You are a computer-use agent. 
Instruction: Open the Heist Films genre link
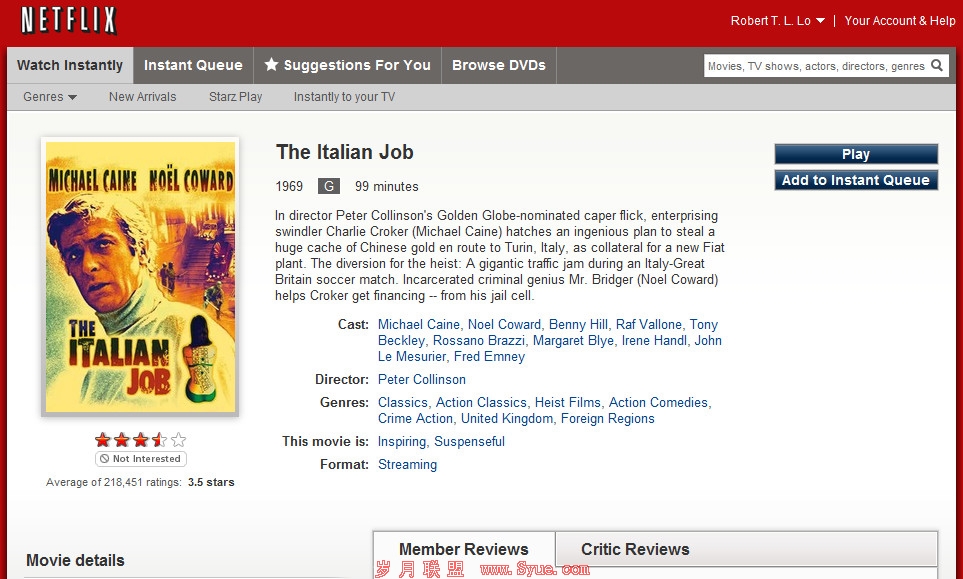tap(567, 402)
